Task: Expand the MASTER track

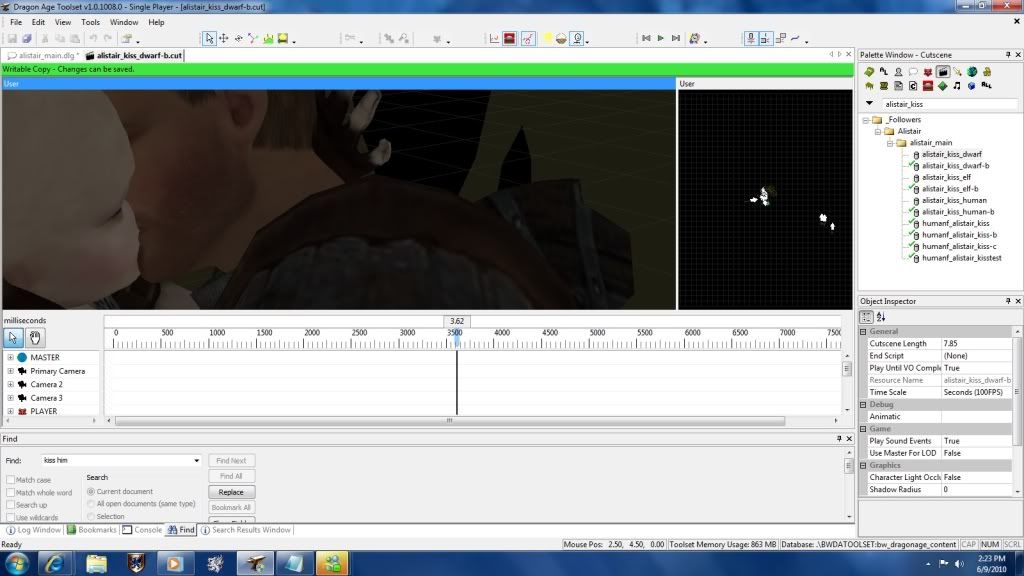Action: tap(10, 357)
